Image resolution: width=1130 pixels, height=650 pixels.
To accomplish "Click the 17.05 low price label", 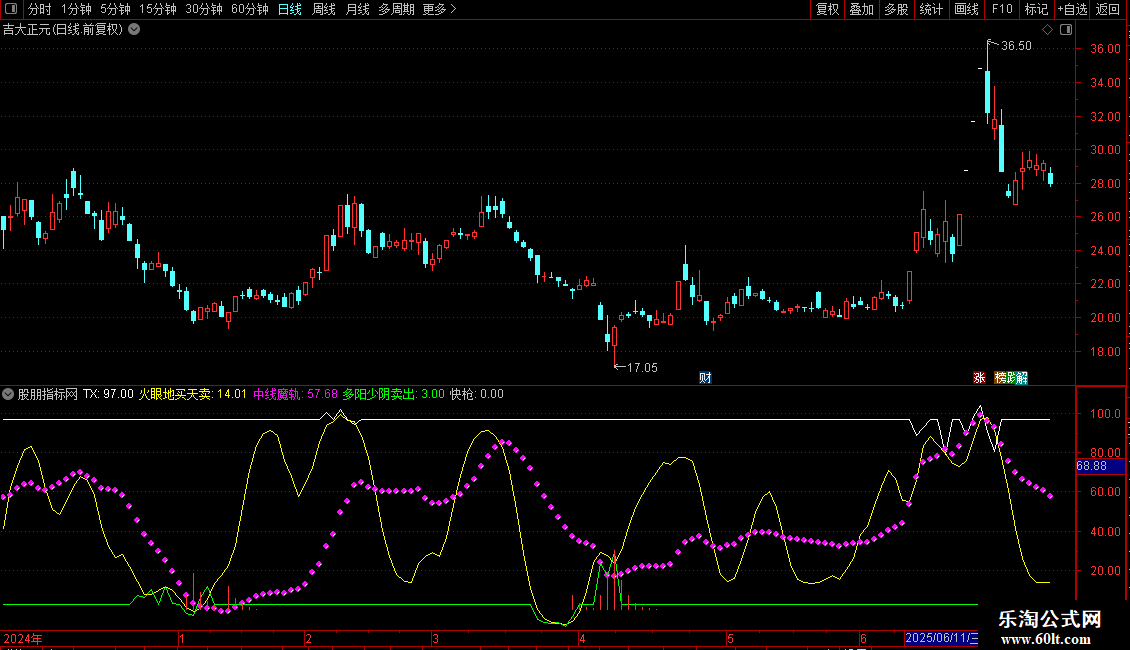I will click(x=642, y=368).
